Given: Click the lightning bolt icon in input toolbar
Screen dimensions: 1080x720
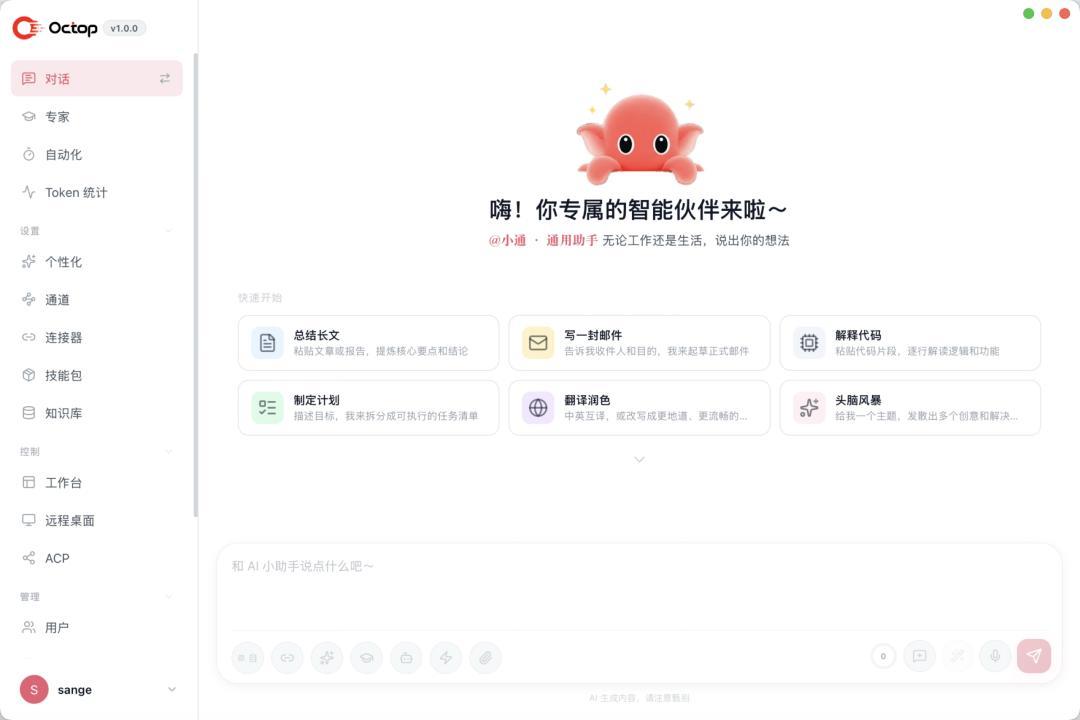Looking at the screenshot, I should [x=446, y=657].
